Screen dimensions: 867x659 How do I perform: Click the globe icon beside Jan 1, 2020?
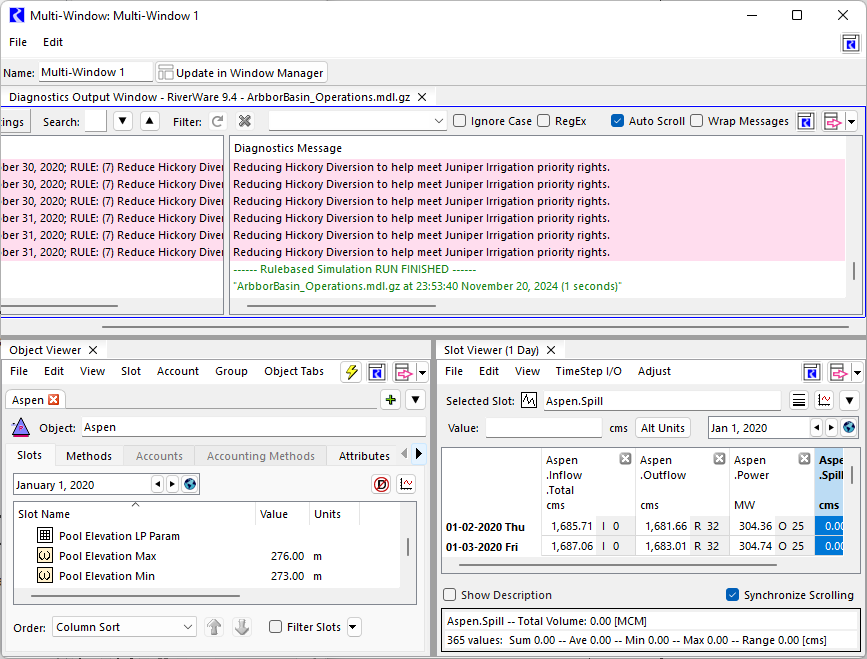click(849, 428)
